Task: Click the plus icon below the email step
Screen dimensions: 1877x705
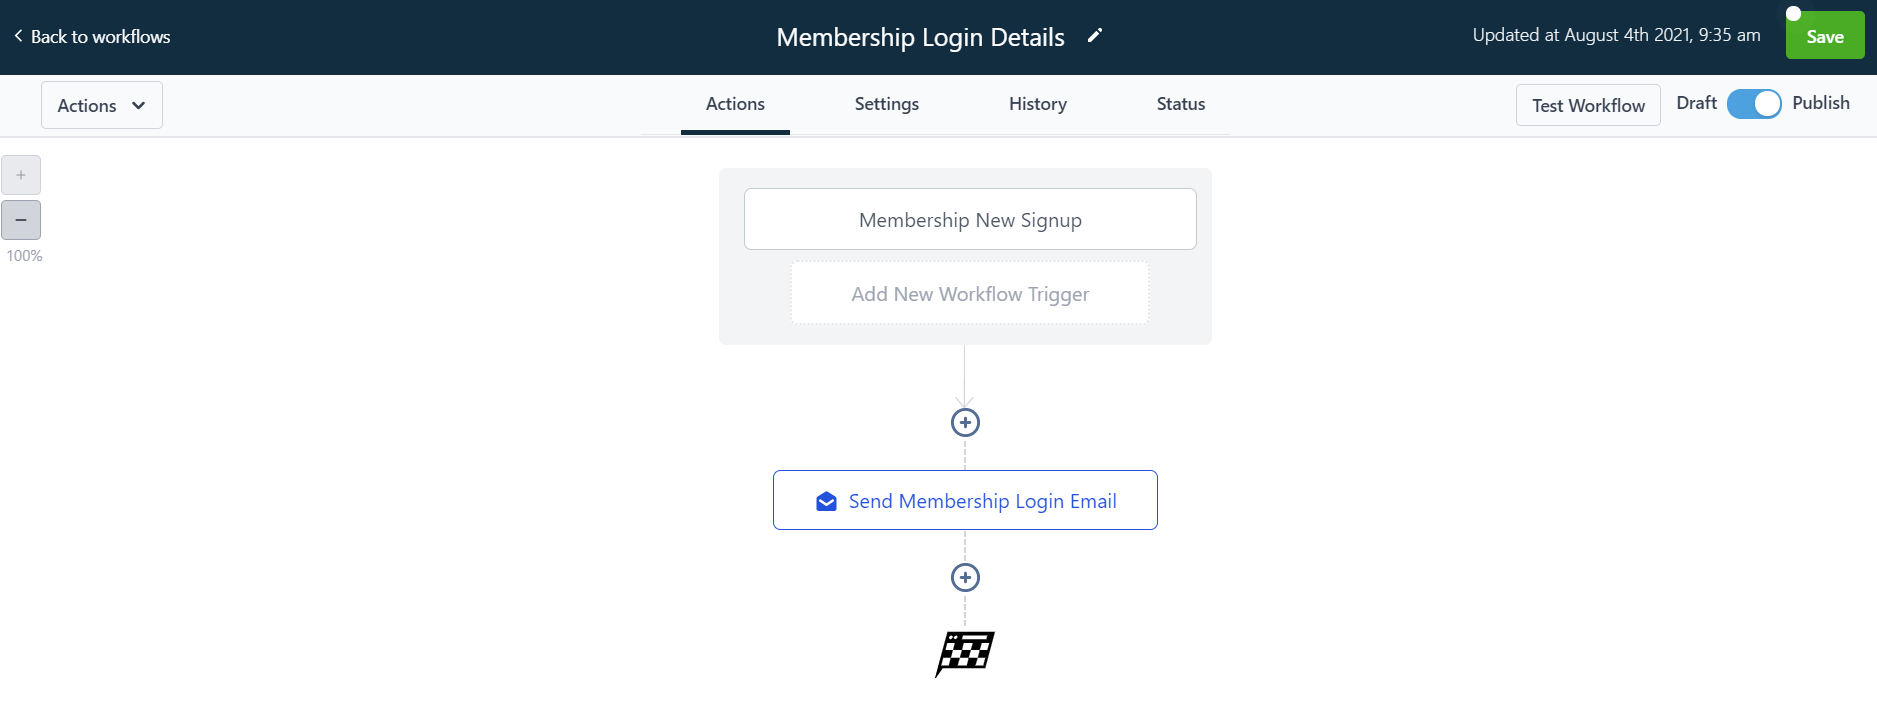Action: tap(964, 576)
